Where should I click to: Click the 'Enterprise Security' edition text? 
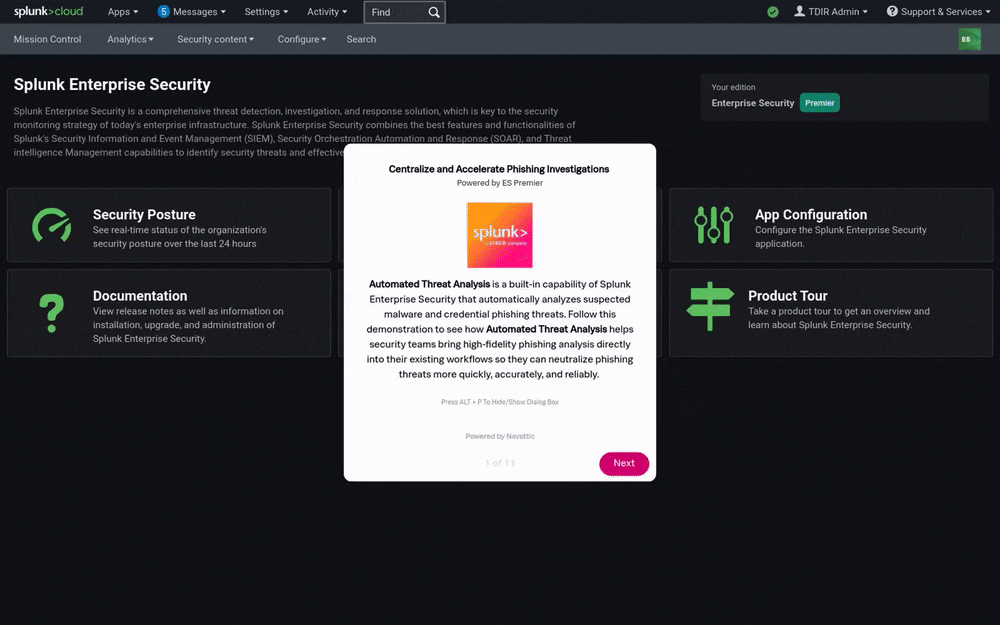point(753,103)
